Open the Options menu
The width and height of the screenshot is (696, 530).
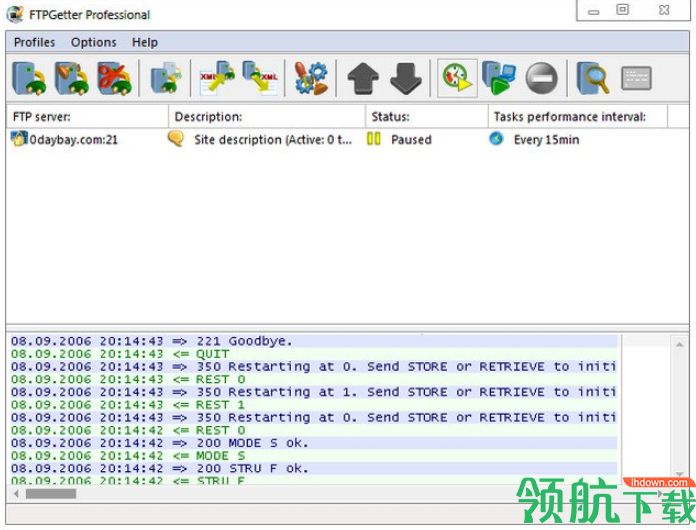pyautogui.click(x=94, y=42)
